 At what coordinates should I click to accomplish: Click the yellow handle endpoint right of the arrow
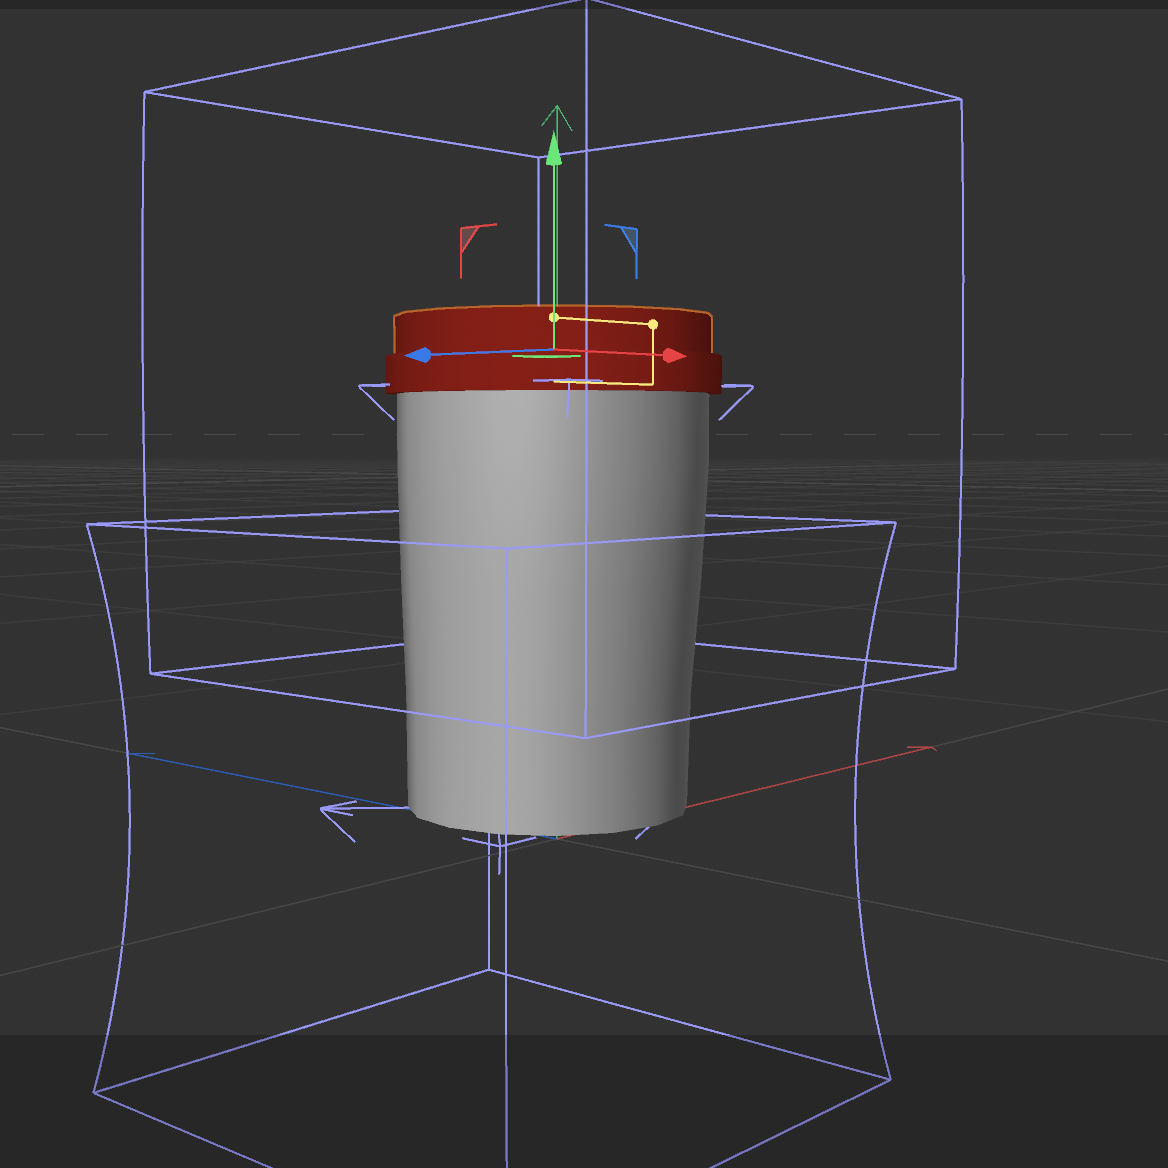coord(652,324)
